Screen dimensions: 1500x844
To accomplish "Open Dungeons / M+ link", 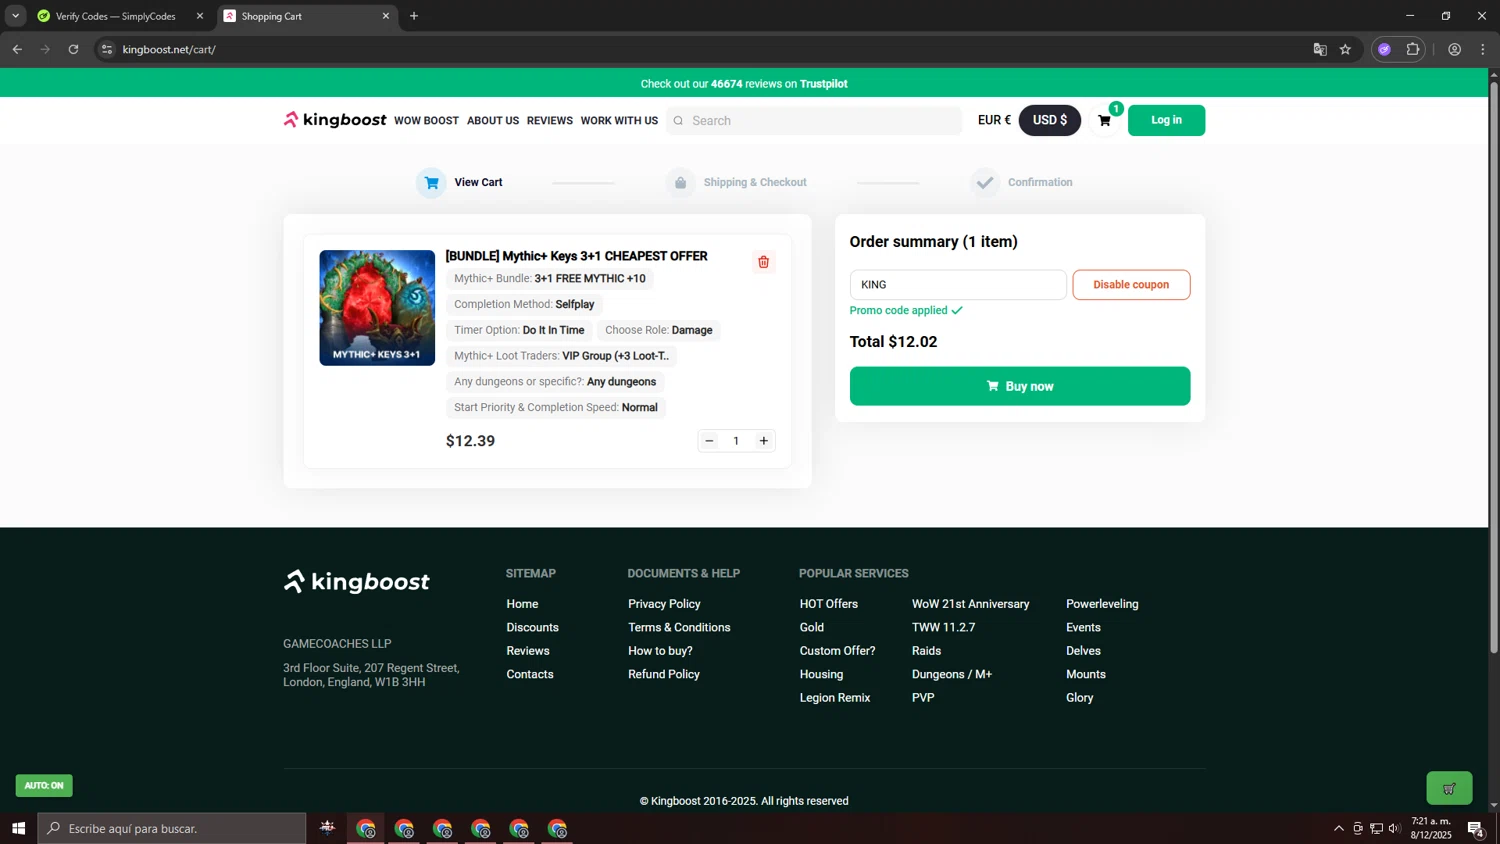I will (x=952, y=674).
